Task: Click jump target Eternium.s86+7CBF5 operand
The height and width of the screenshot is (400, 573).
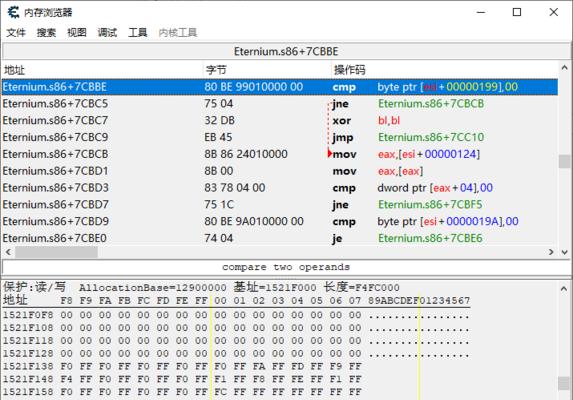Action: click(x=430, y=205)
